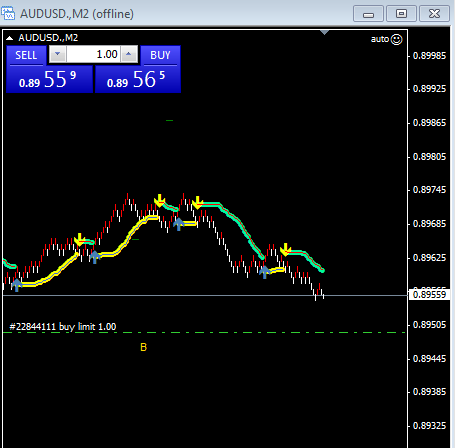Click the sell price tile 0.89 55 9
455x448 pixels.
tap(49, 79)
